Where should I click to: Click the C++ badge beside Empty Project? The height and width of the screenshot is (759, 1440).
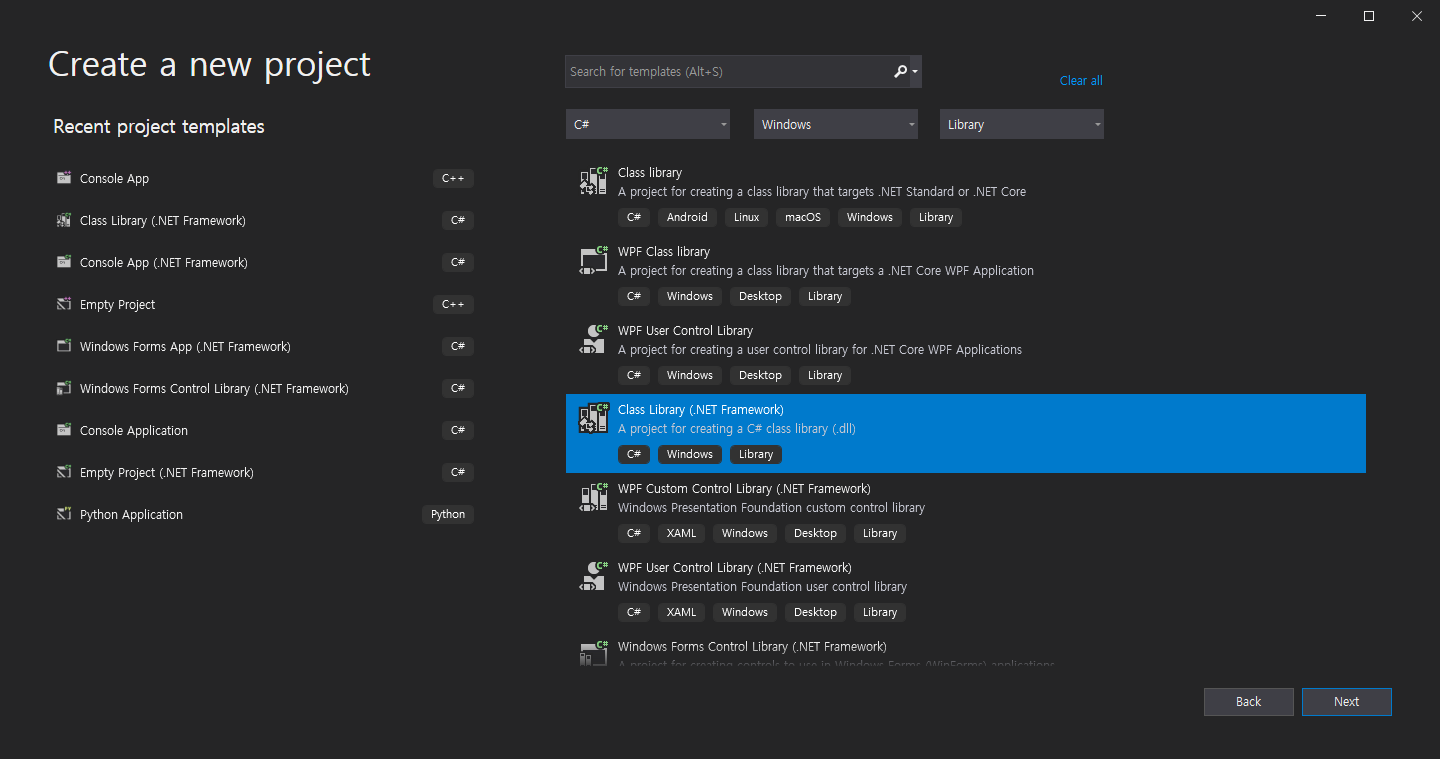point(453,304)
